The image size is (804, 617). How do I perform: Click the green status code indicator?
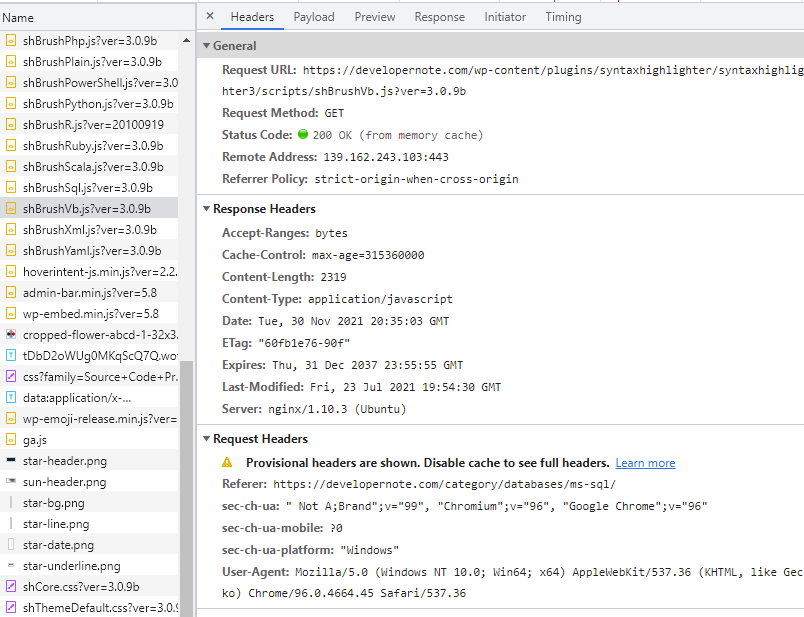point(303,134)
